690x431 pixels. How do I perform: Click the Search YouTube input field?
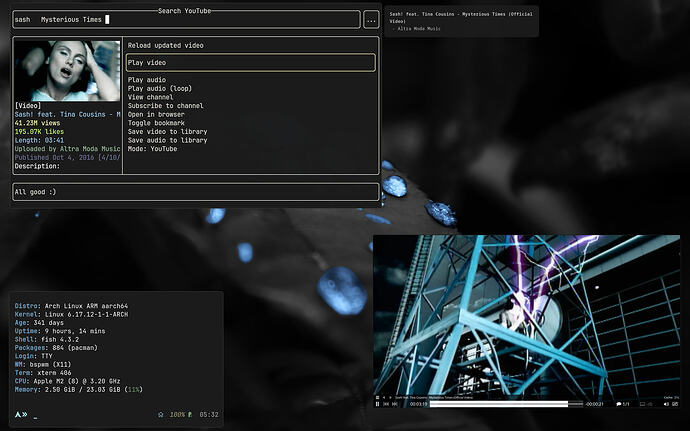click(186, 19)
